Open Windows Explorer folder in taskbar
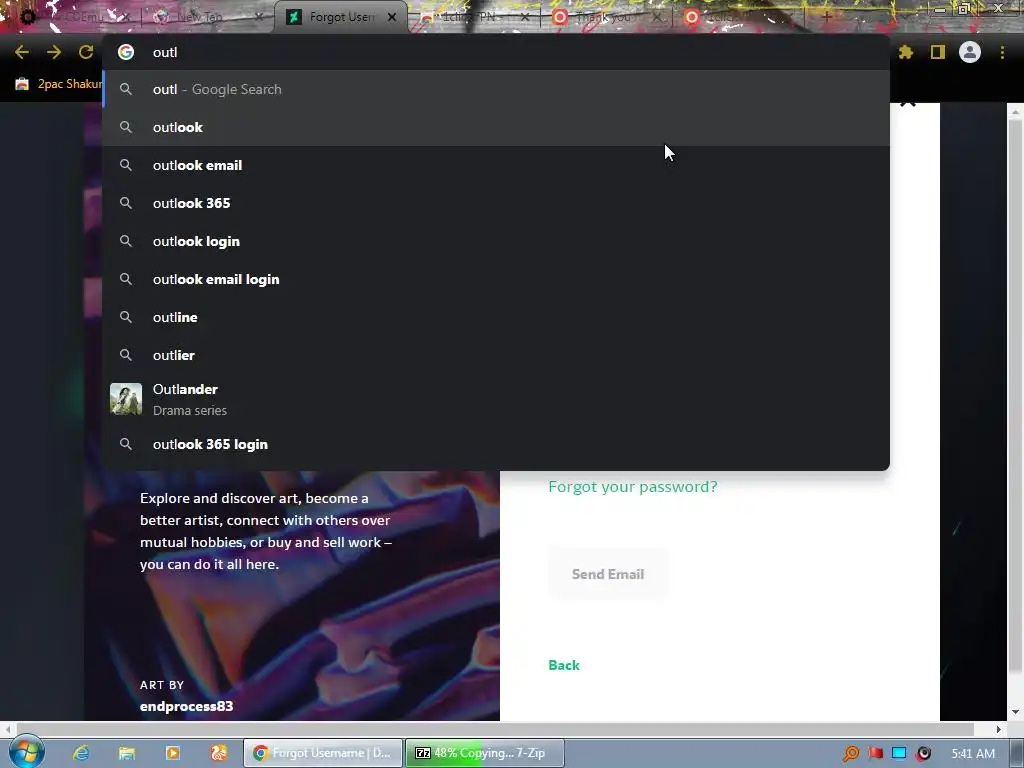Viewport: 1024px width, 768px height. pos(127,753)
